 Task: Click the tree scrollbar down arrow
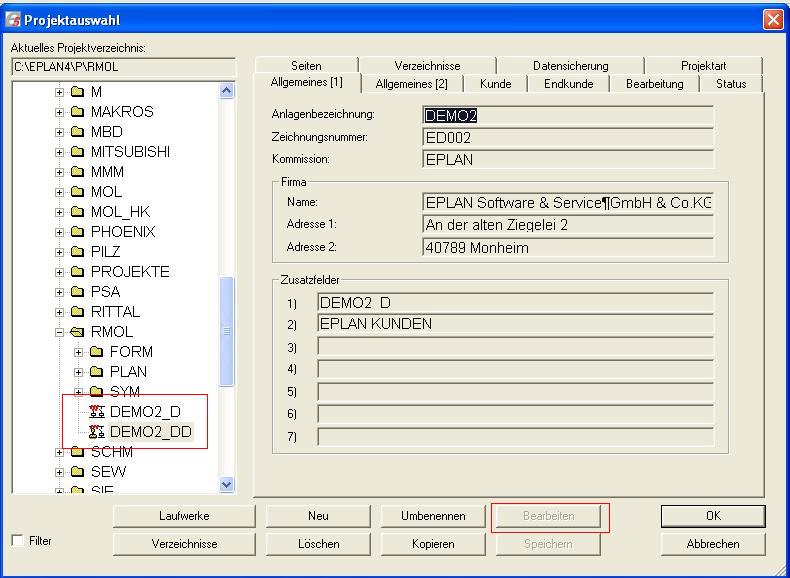pyautogui.click(x=227, y=484)
